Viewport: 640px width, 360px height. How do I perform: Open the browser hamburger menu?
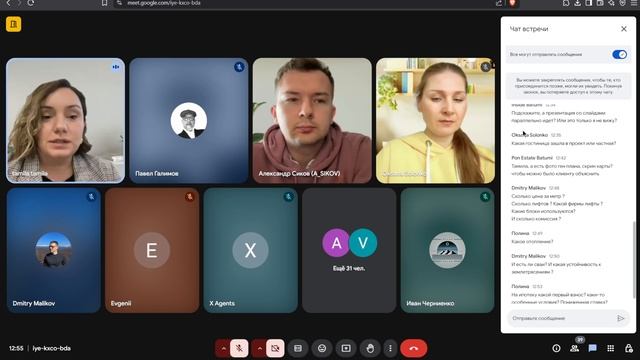point(634,3)
